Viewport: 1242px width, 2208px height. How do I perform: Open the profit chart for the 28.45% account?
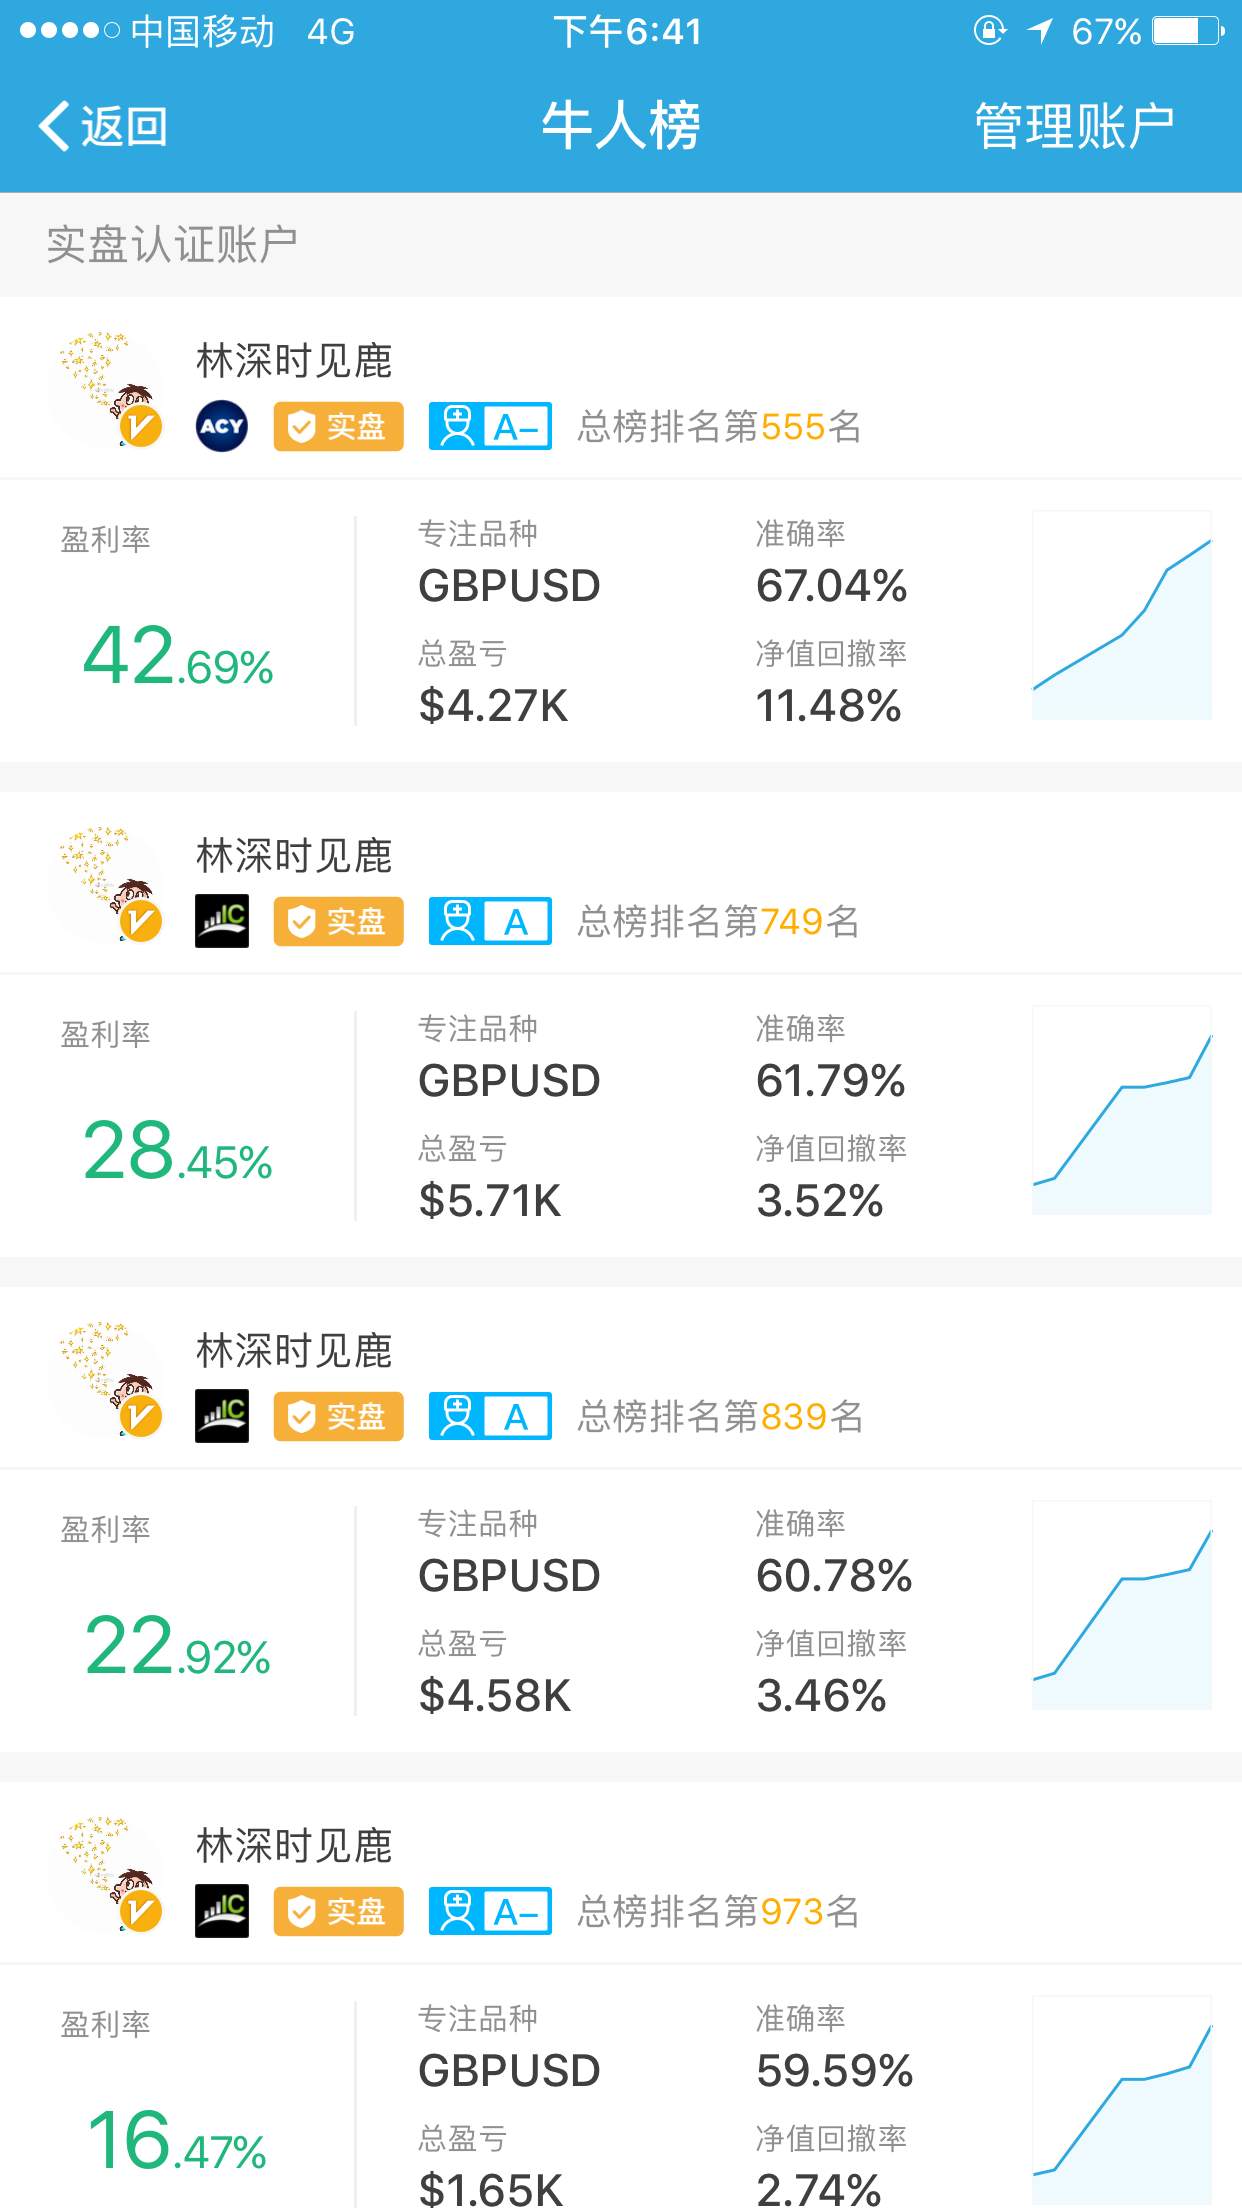[x=1121, y=1110]
